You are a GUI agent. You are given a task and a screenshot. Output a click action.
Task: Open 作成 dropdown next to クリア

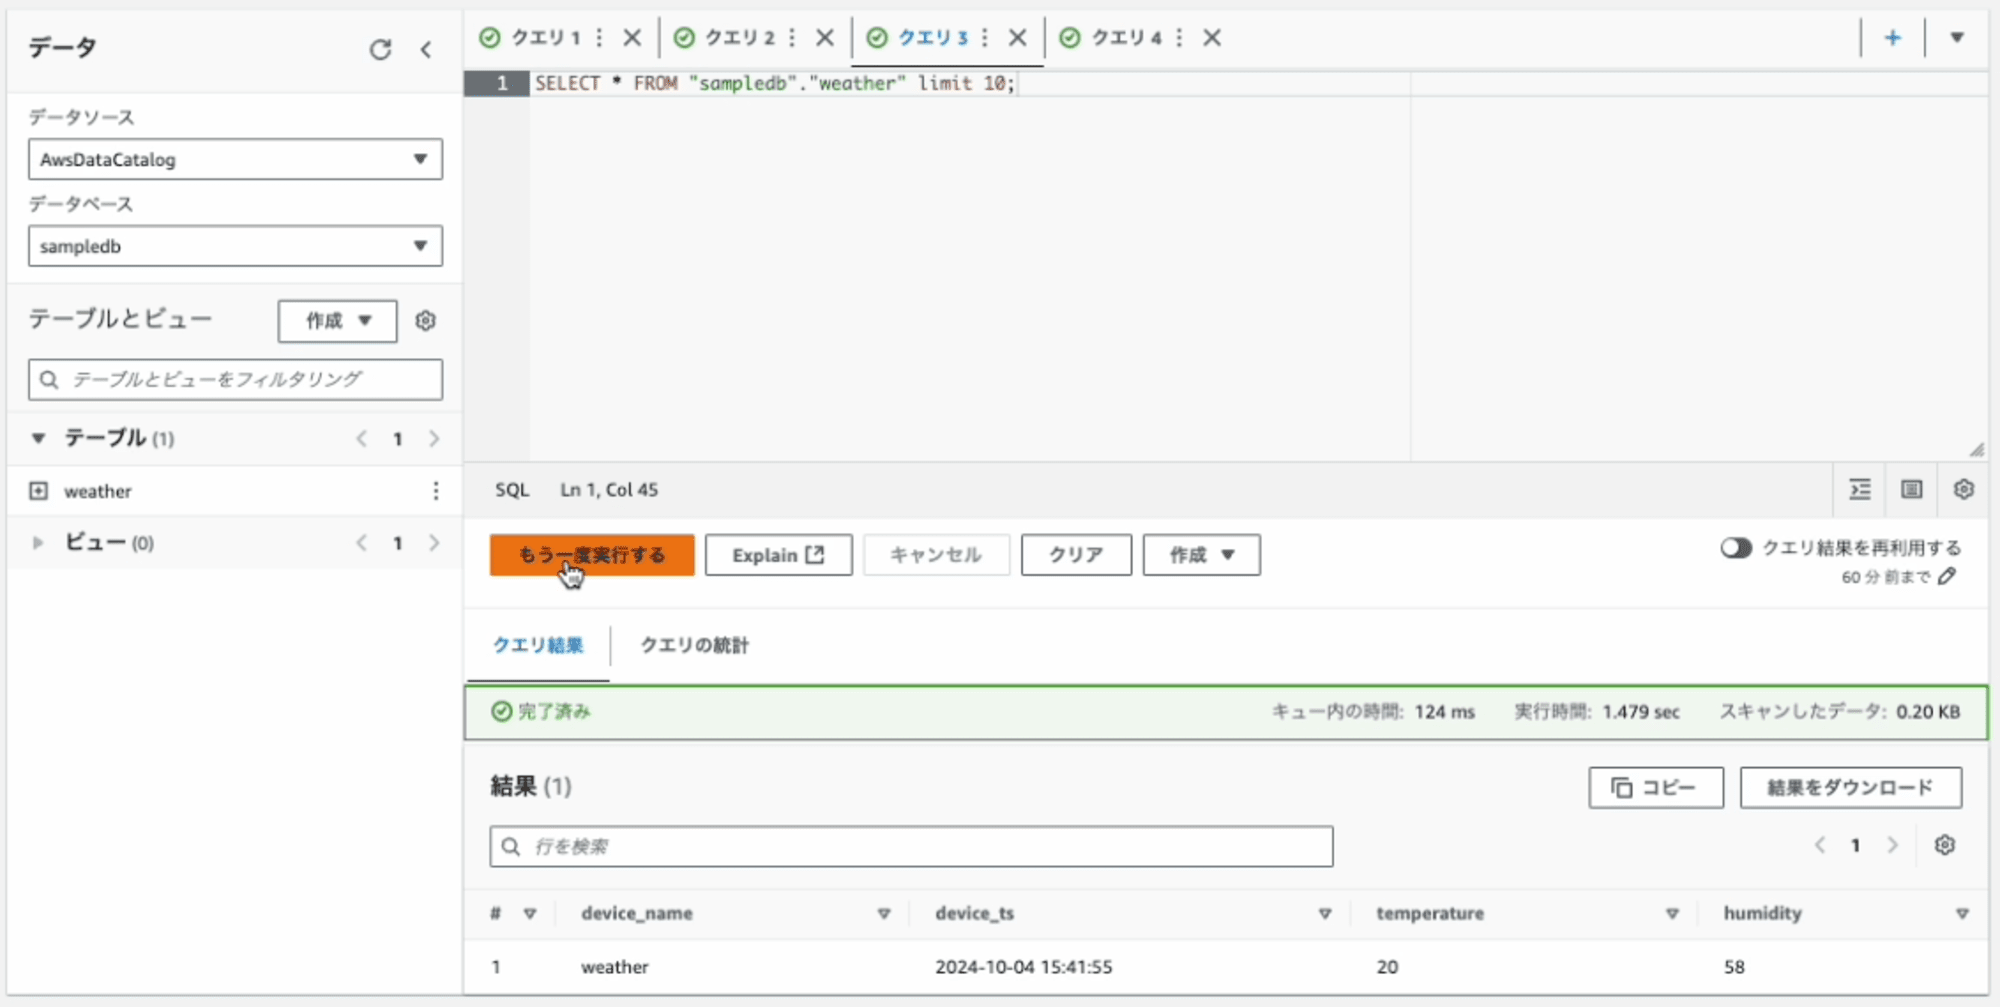click(1201, 555)
